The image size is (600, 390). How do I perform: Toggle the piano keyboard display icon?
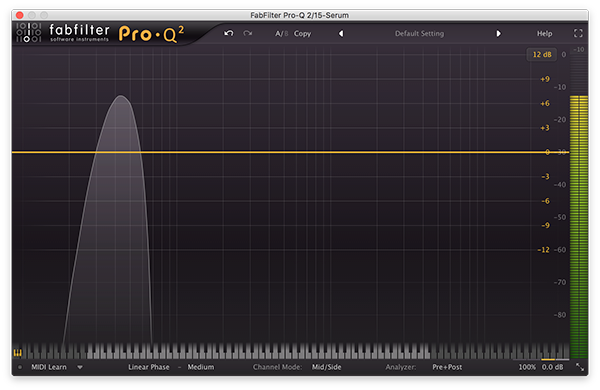point(18,352)
